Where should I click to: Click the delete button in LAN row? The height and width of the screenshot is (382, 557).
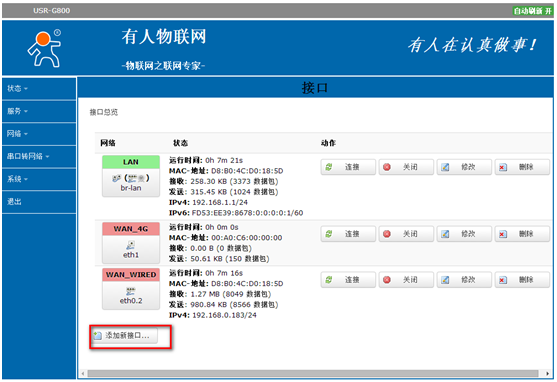[522, 167]
